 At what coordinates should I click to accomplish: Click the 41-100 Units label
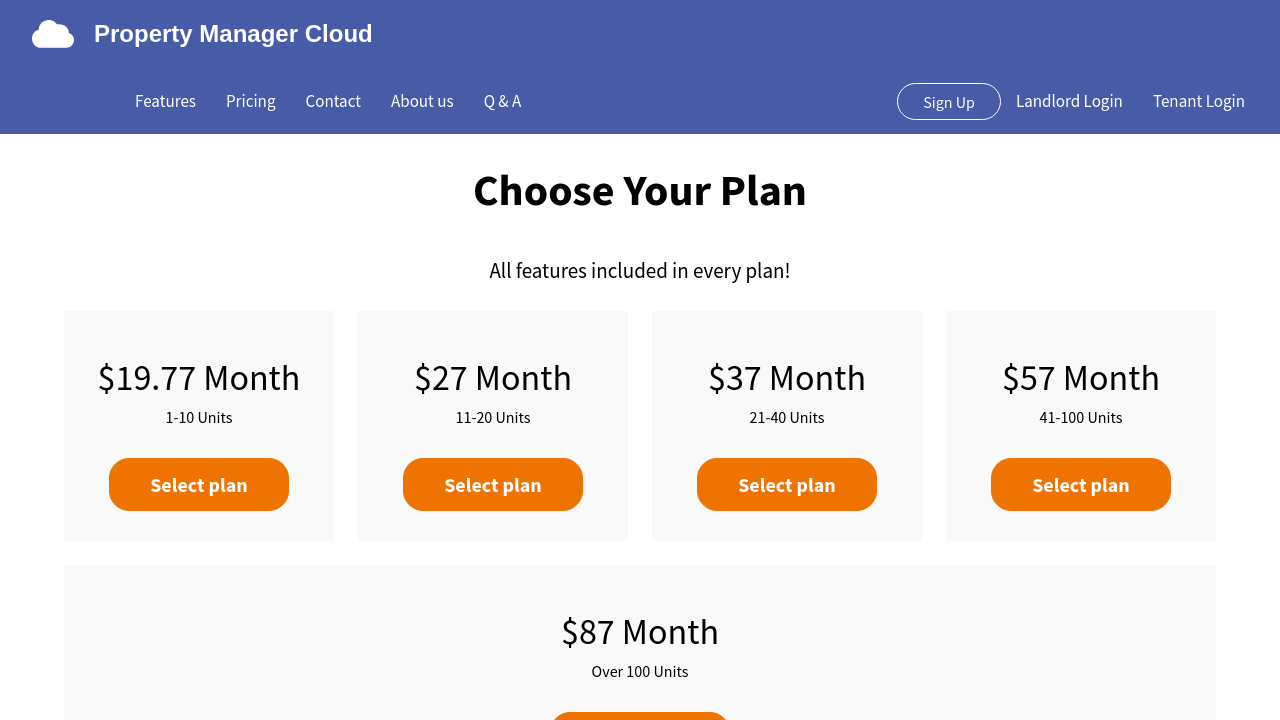pyautogui.click(x=1081, y=418)
